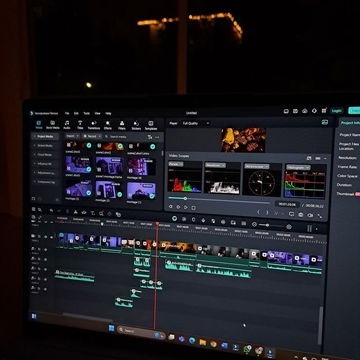Open the View menu
The height and width of the screenshot is (360, 360).
pyautogui.click(x=97, y=113)
